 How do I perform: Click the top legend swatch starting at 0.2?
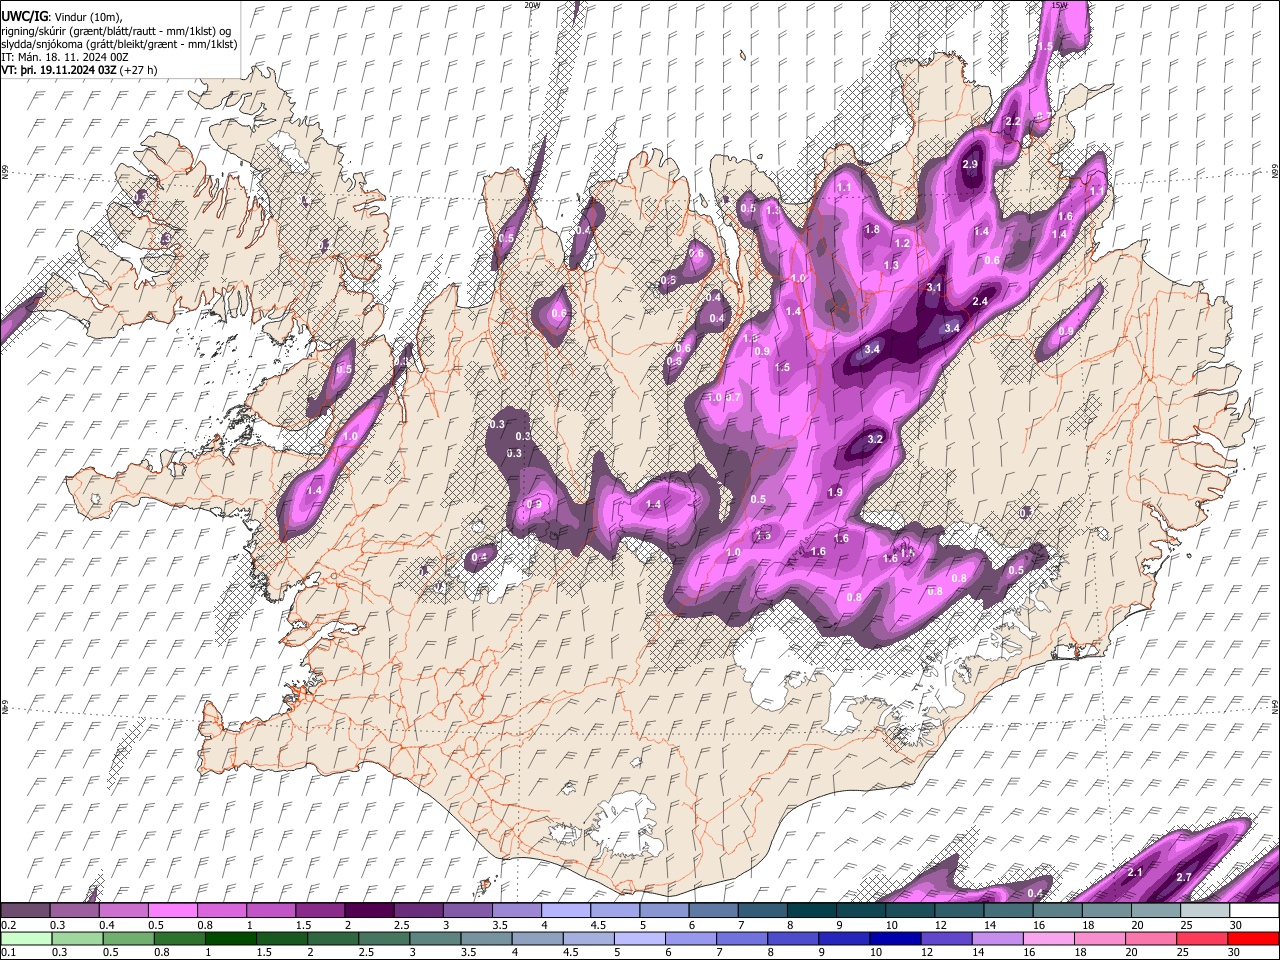25,910
